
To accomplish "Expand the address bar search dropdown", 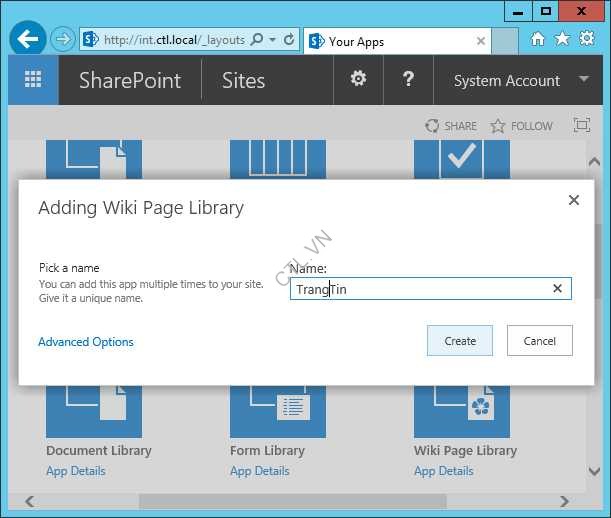I will pyautogui.click(x=271, y=40).
